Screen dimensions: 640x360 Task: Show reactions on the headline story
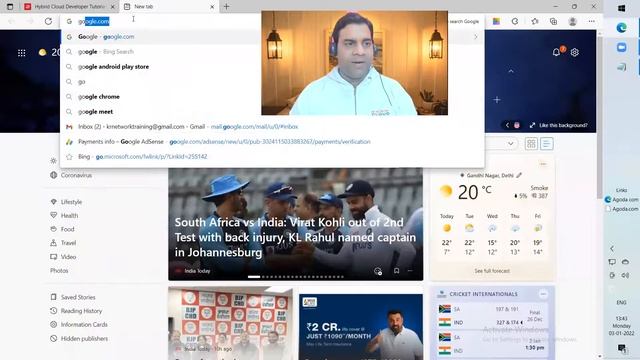pyautogui.click(x=378, y=271)
